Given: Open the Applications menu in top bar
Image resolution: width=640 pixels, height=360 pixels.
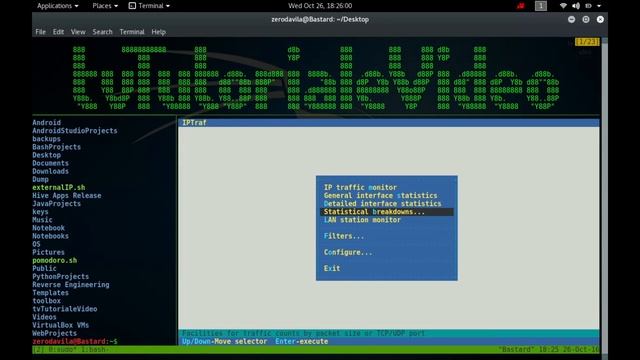Looking at the screenshot, I should 58,6.
